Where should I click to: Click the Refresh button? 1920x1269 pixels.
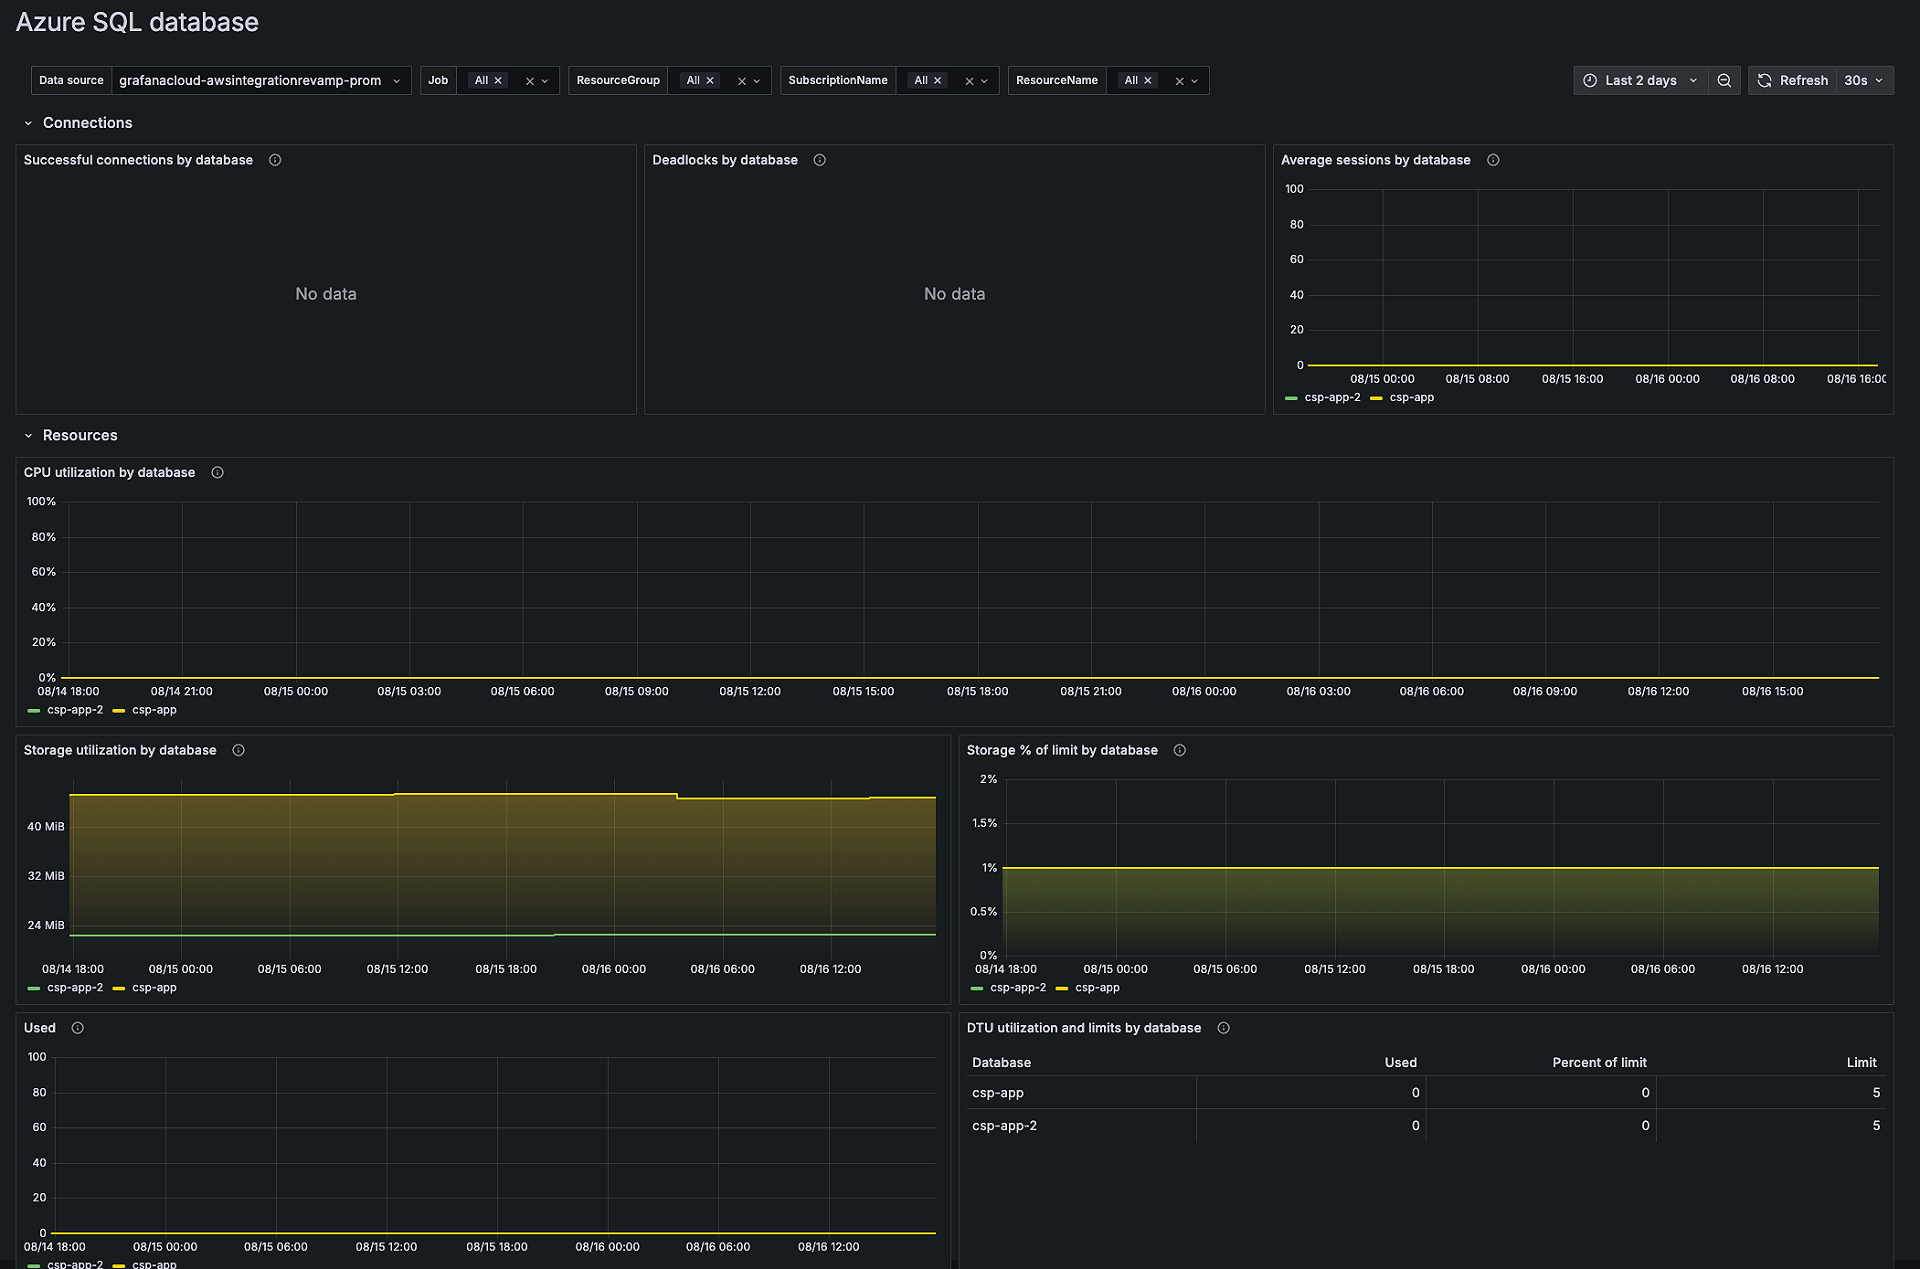coord(1793,80)
